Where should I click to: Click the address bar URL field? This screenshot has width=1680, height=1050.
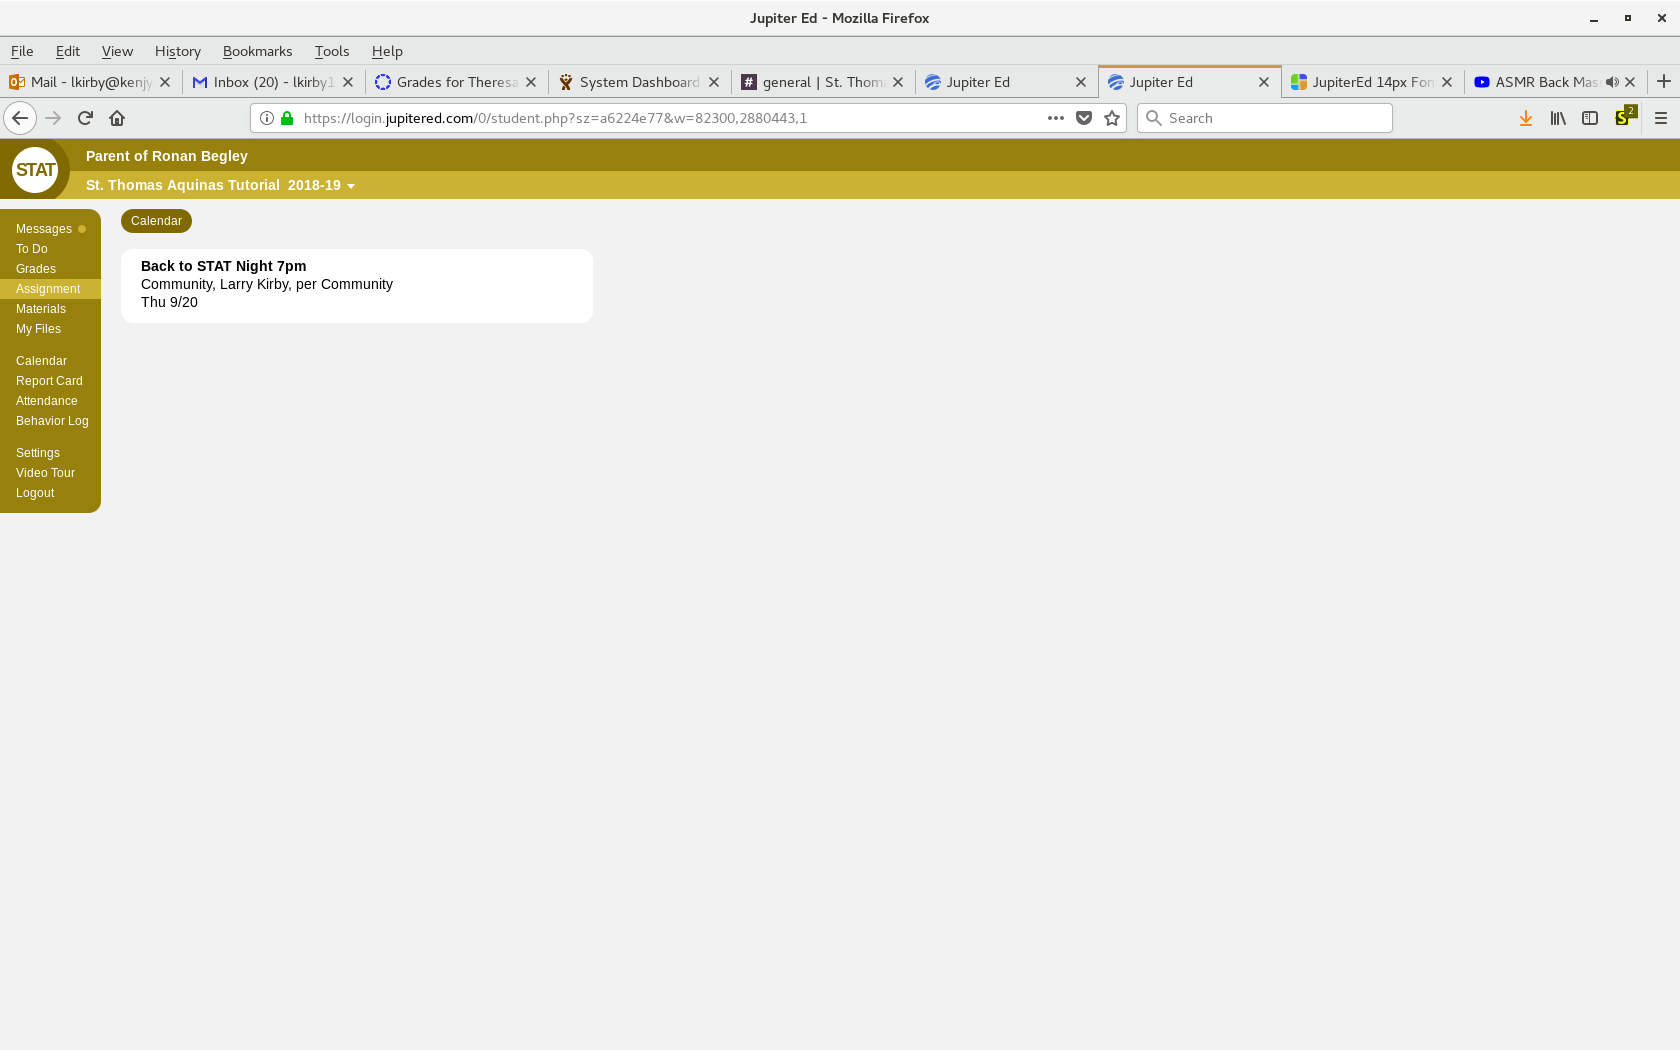click(x=668, y=118)
